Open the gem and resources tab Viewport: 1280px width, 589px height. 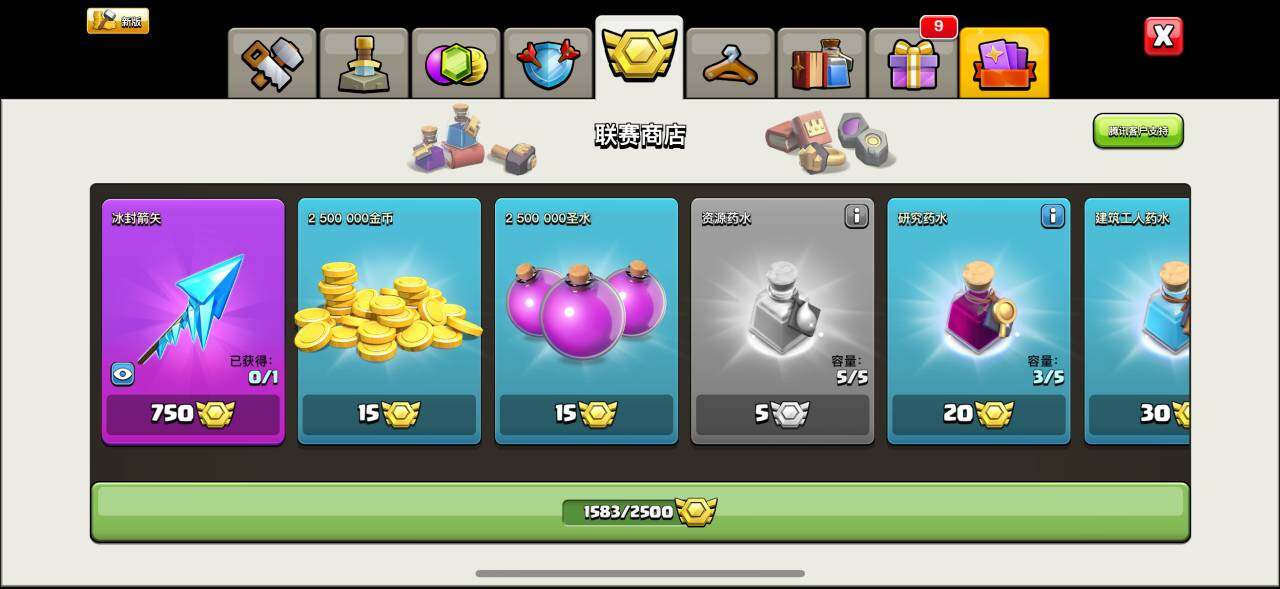[456, 64]
